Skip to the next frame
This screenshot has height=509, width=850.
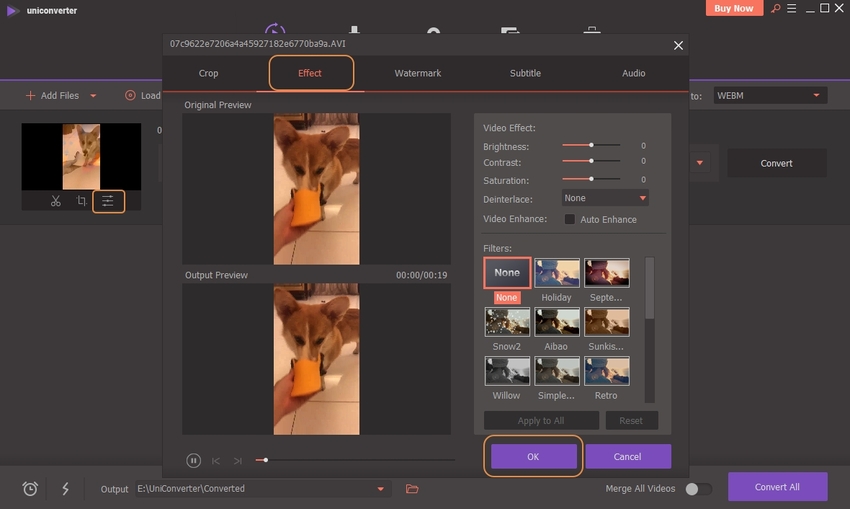(x=237, y=460)
